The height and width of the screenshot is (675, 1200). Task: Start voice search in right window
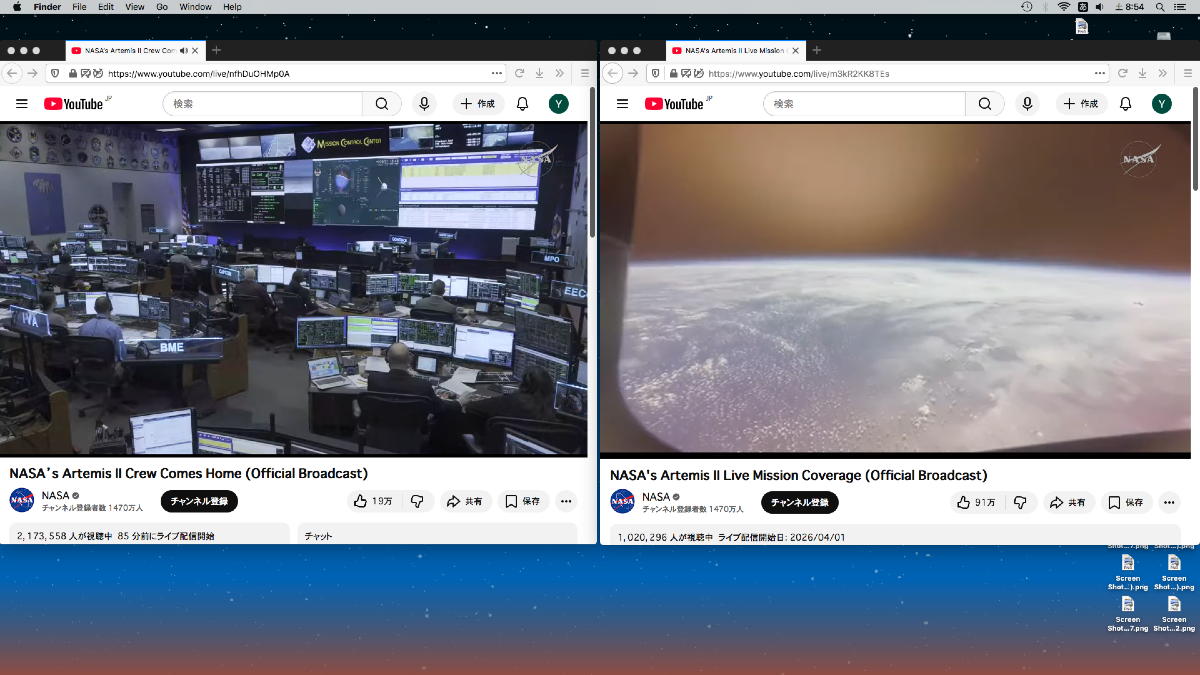click(x=1027, y=104)
